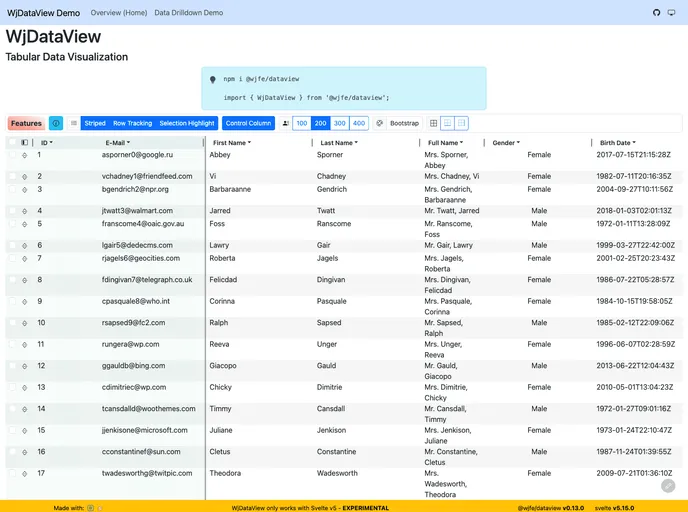The width and height of the screenshot is (688, 512).
Task: Click the Svelte logo in footer
Action: (100, 508)
